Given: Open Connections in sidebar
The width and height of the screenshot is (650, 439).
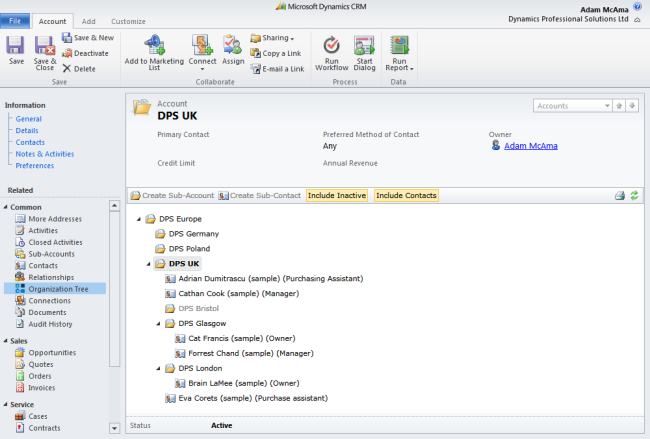Looking at the screenshot, I should (43, 301).
